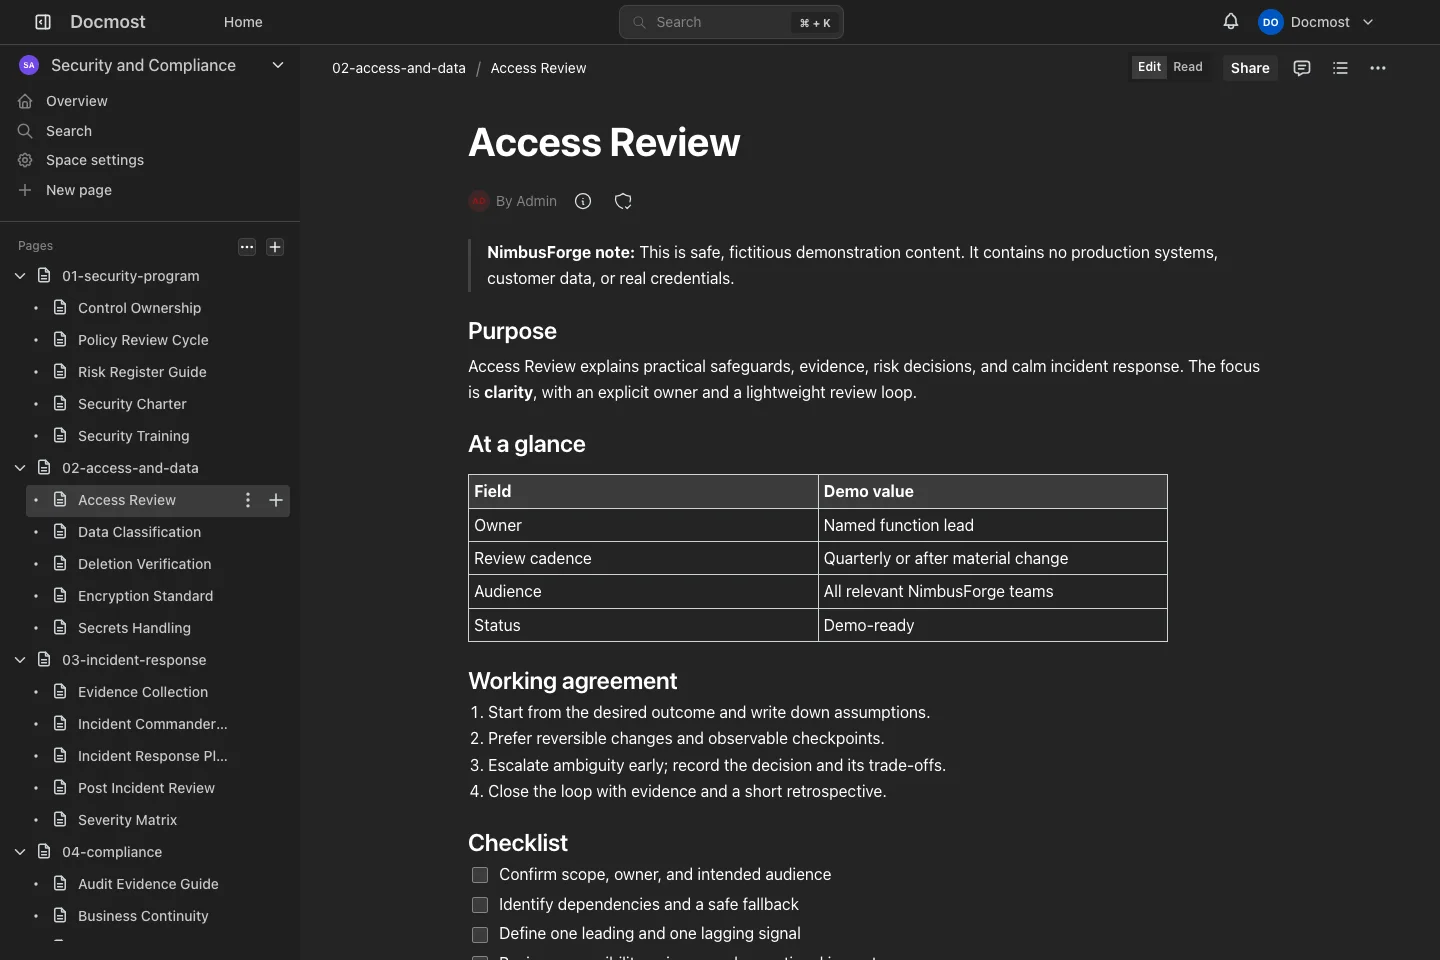Click 02-access-and-data in the breadcrumb
Viewport: 1440px width, 960px height.
click(x=399, y=68)
